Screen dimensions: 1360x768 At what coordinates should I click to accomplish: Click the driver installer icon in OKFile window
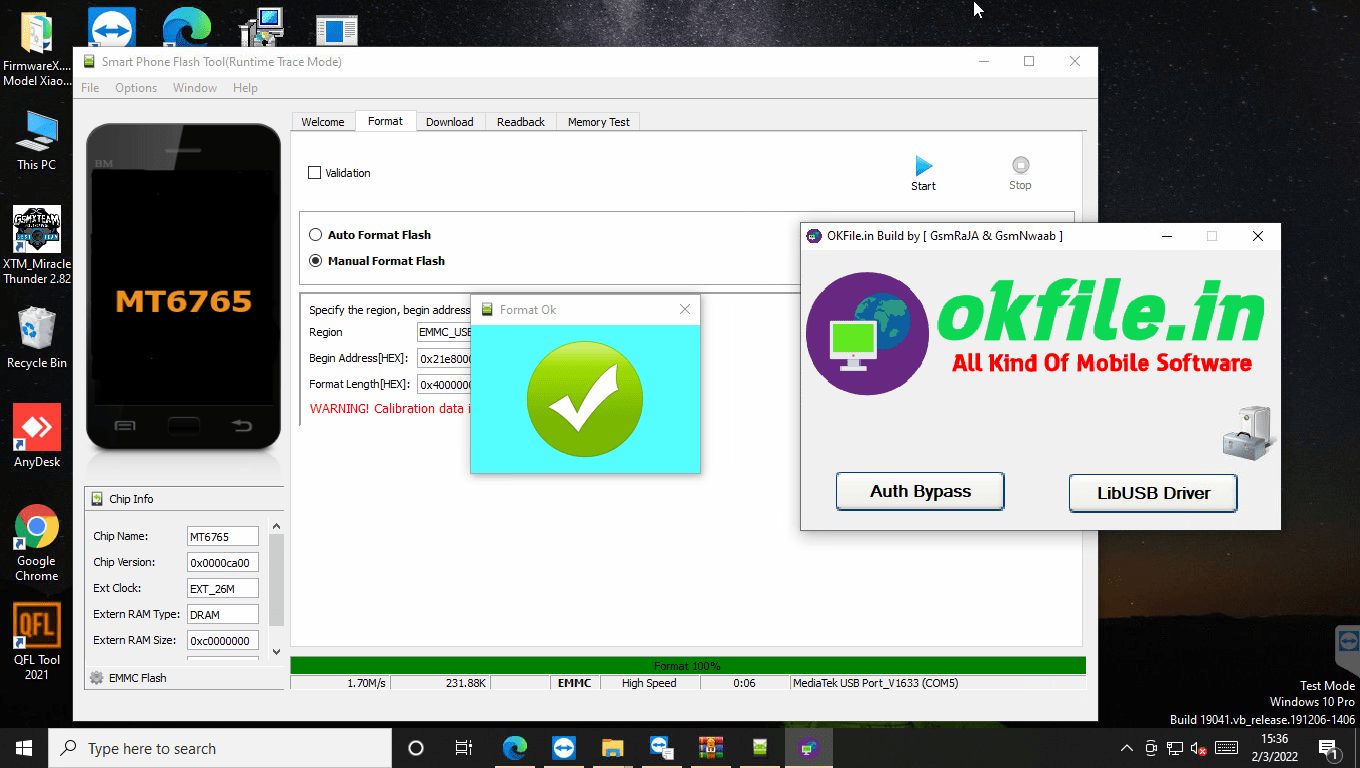coord(1248,431)
